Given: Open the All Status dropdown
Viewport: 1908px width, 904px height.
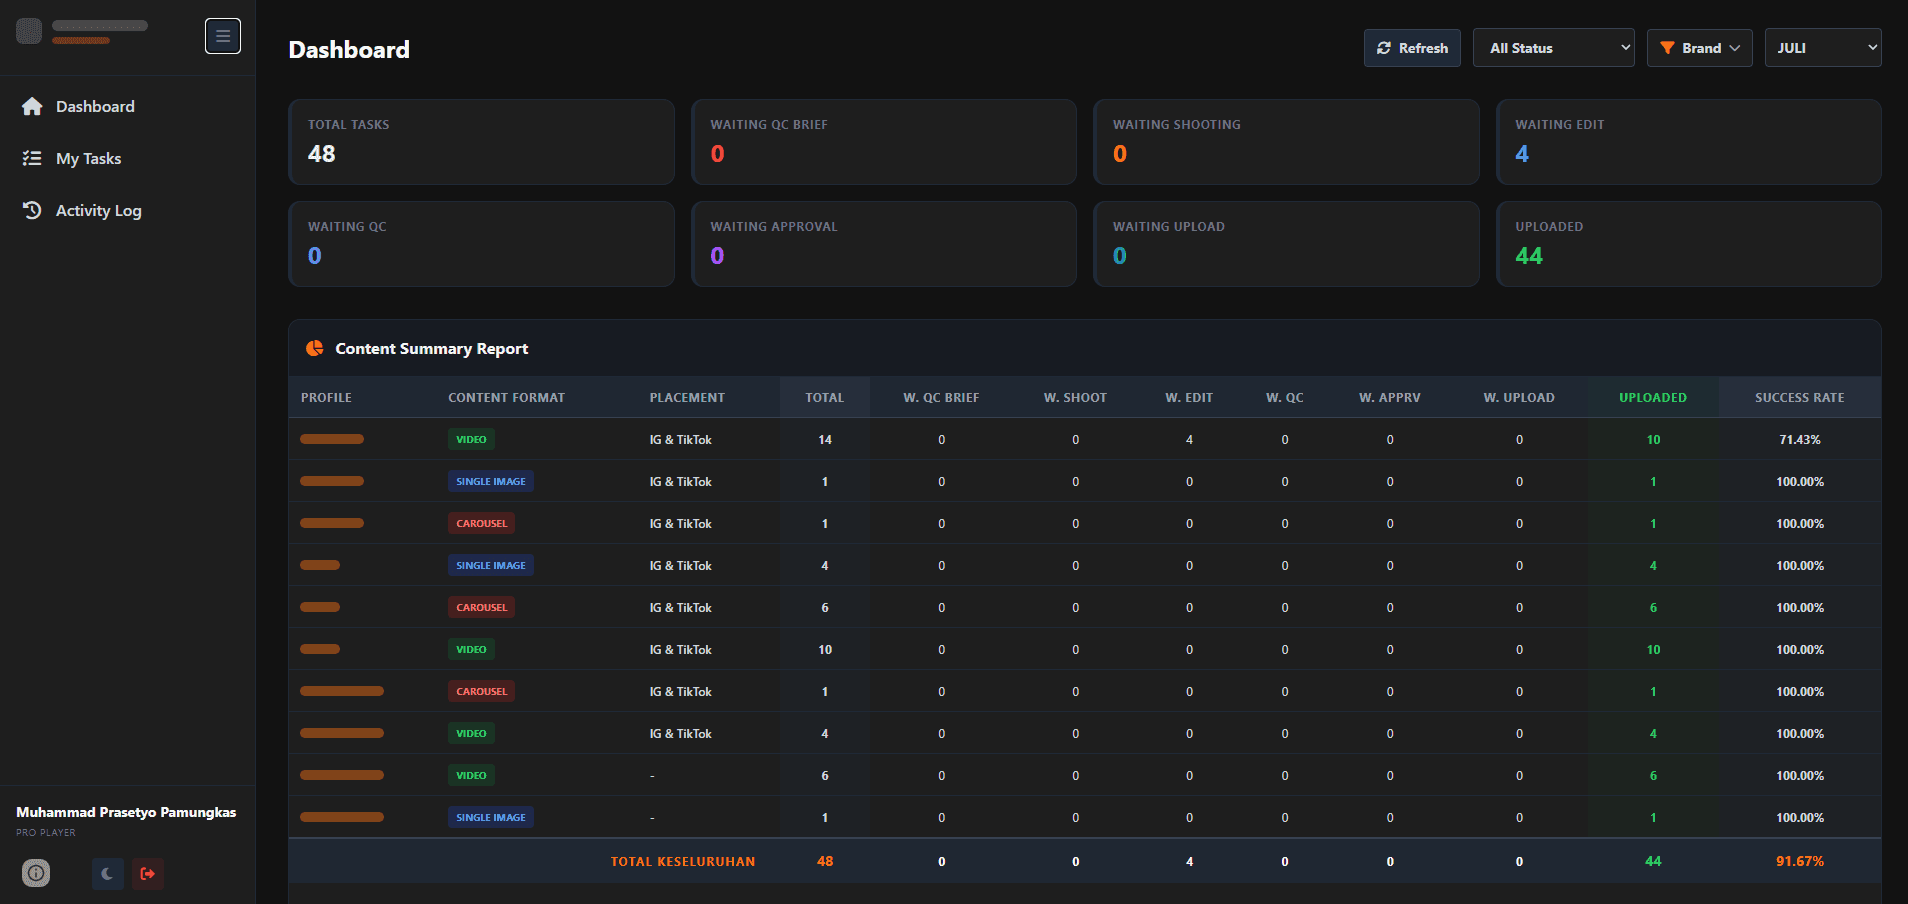Looking at the screenshot, I should (x=1553, y=48).
